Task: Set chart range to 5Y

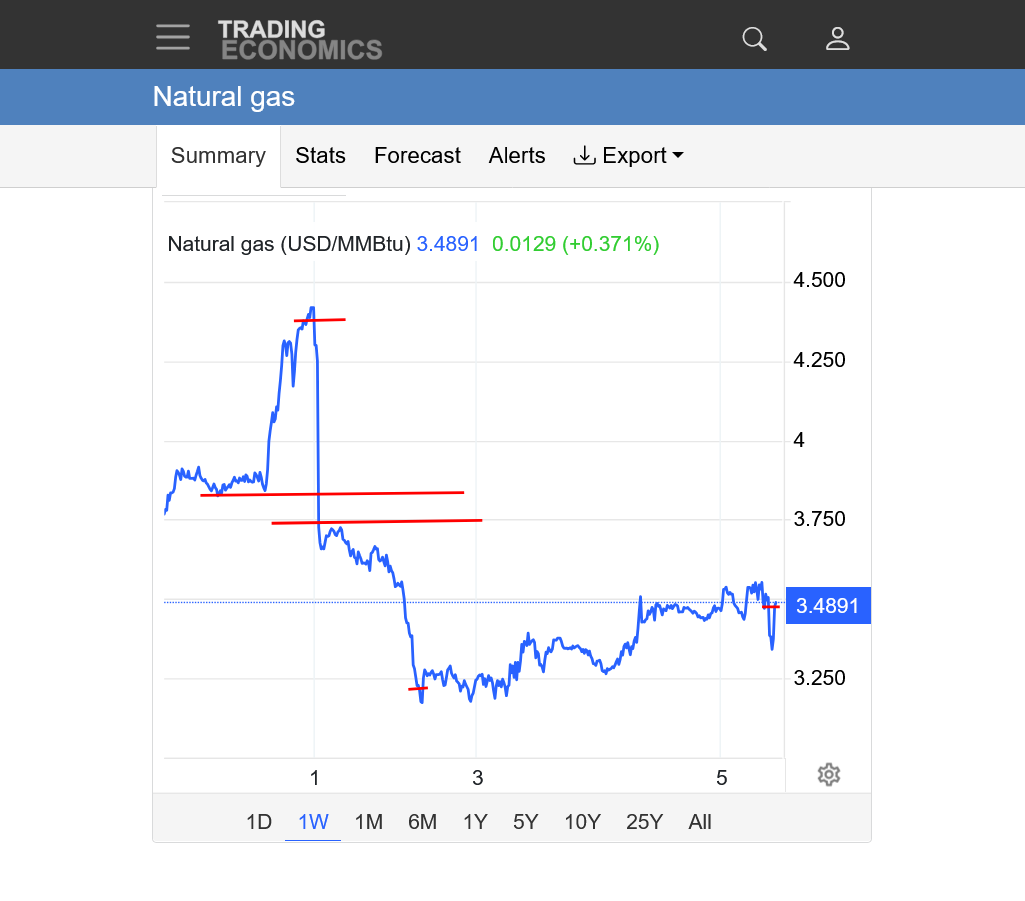Action: click(x=526, y=822)
